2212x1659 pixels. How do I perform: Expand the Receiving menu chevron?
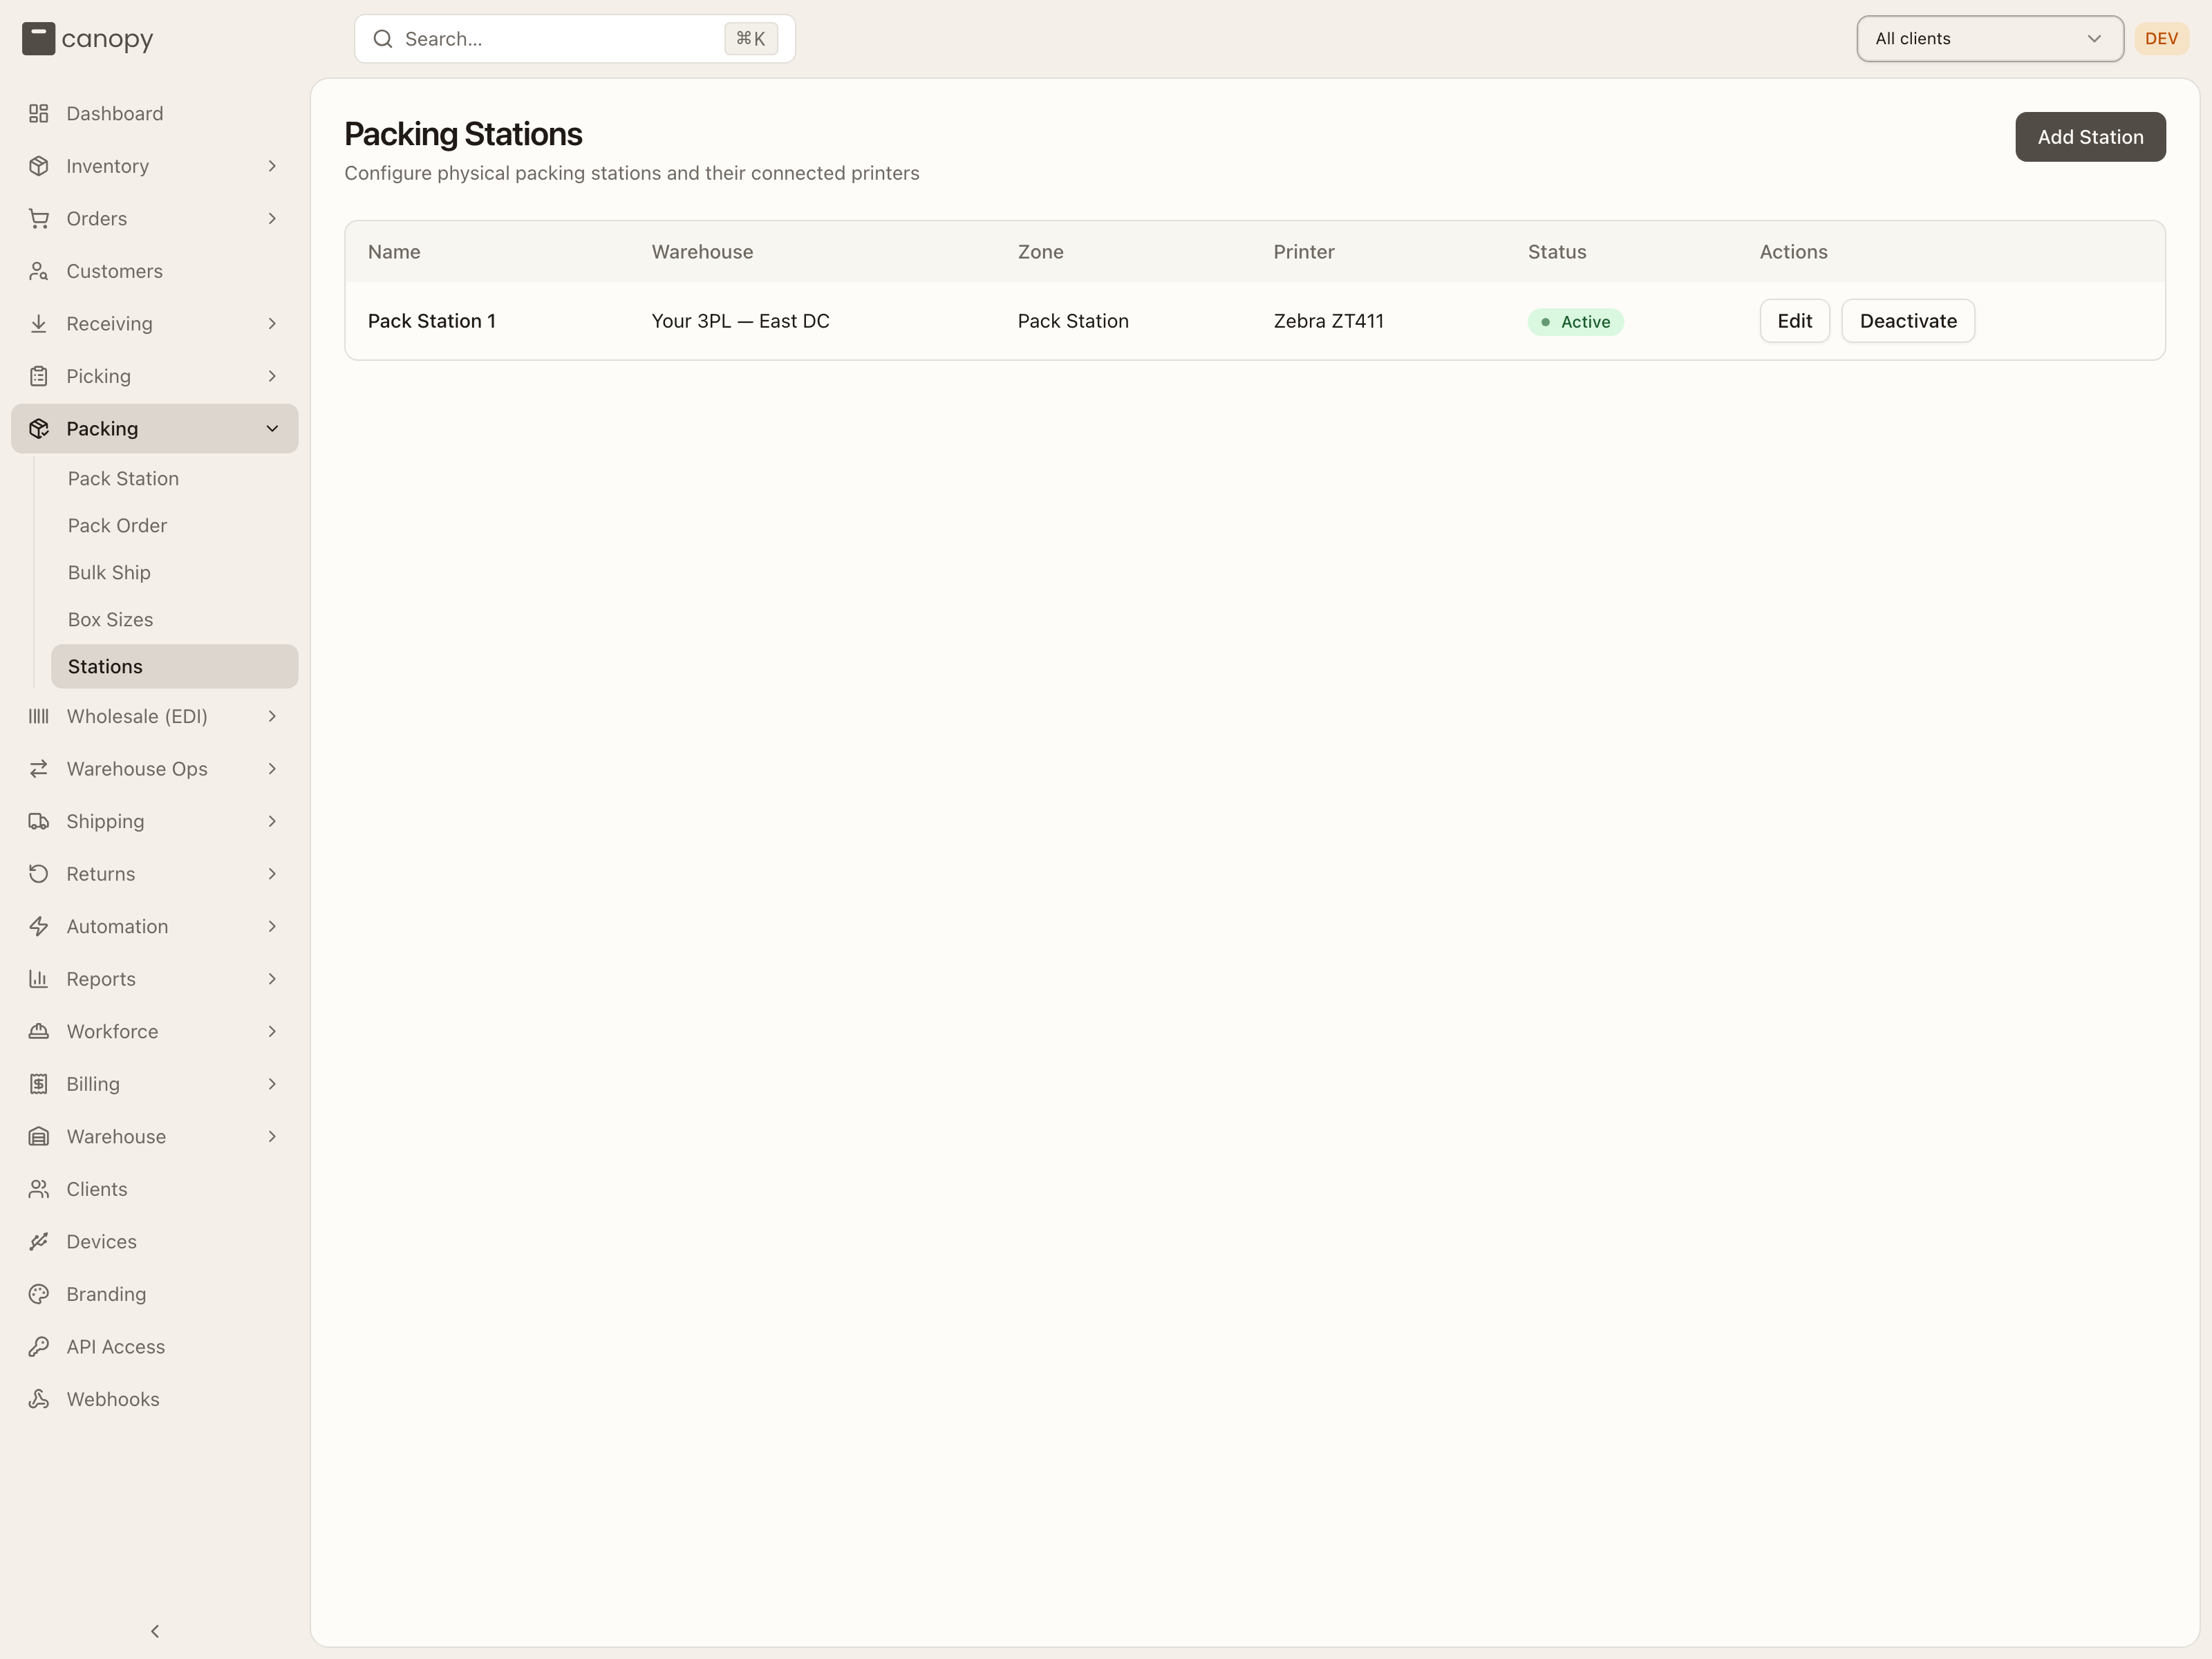coord(272,323)
